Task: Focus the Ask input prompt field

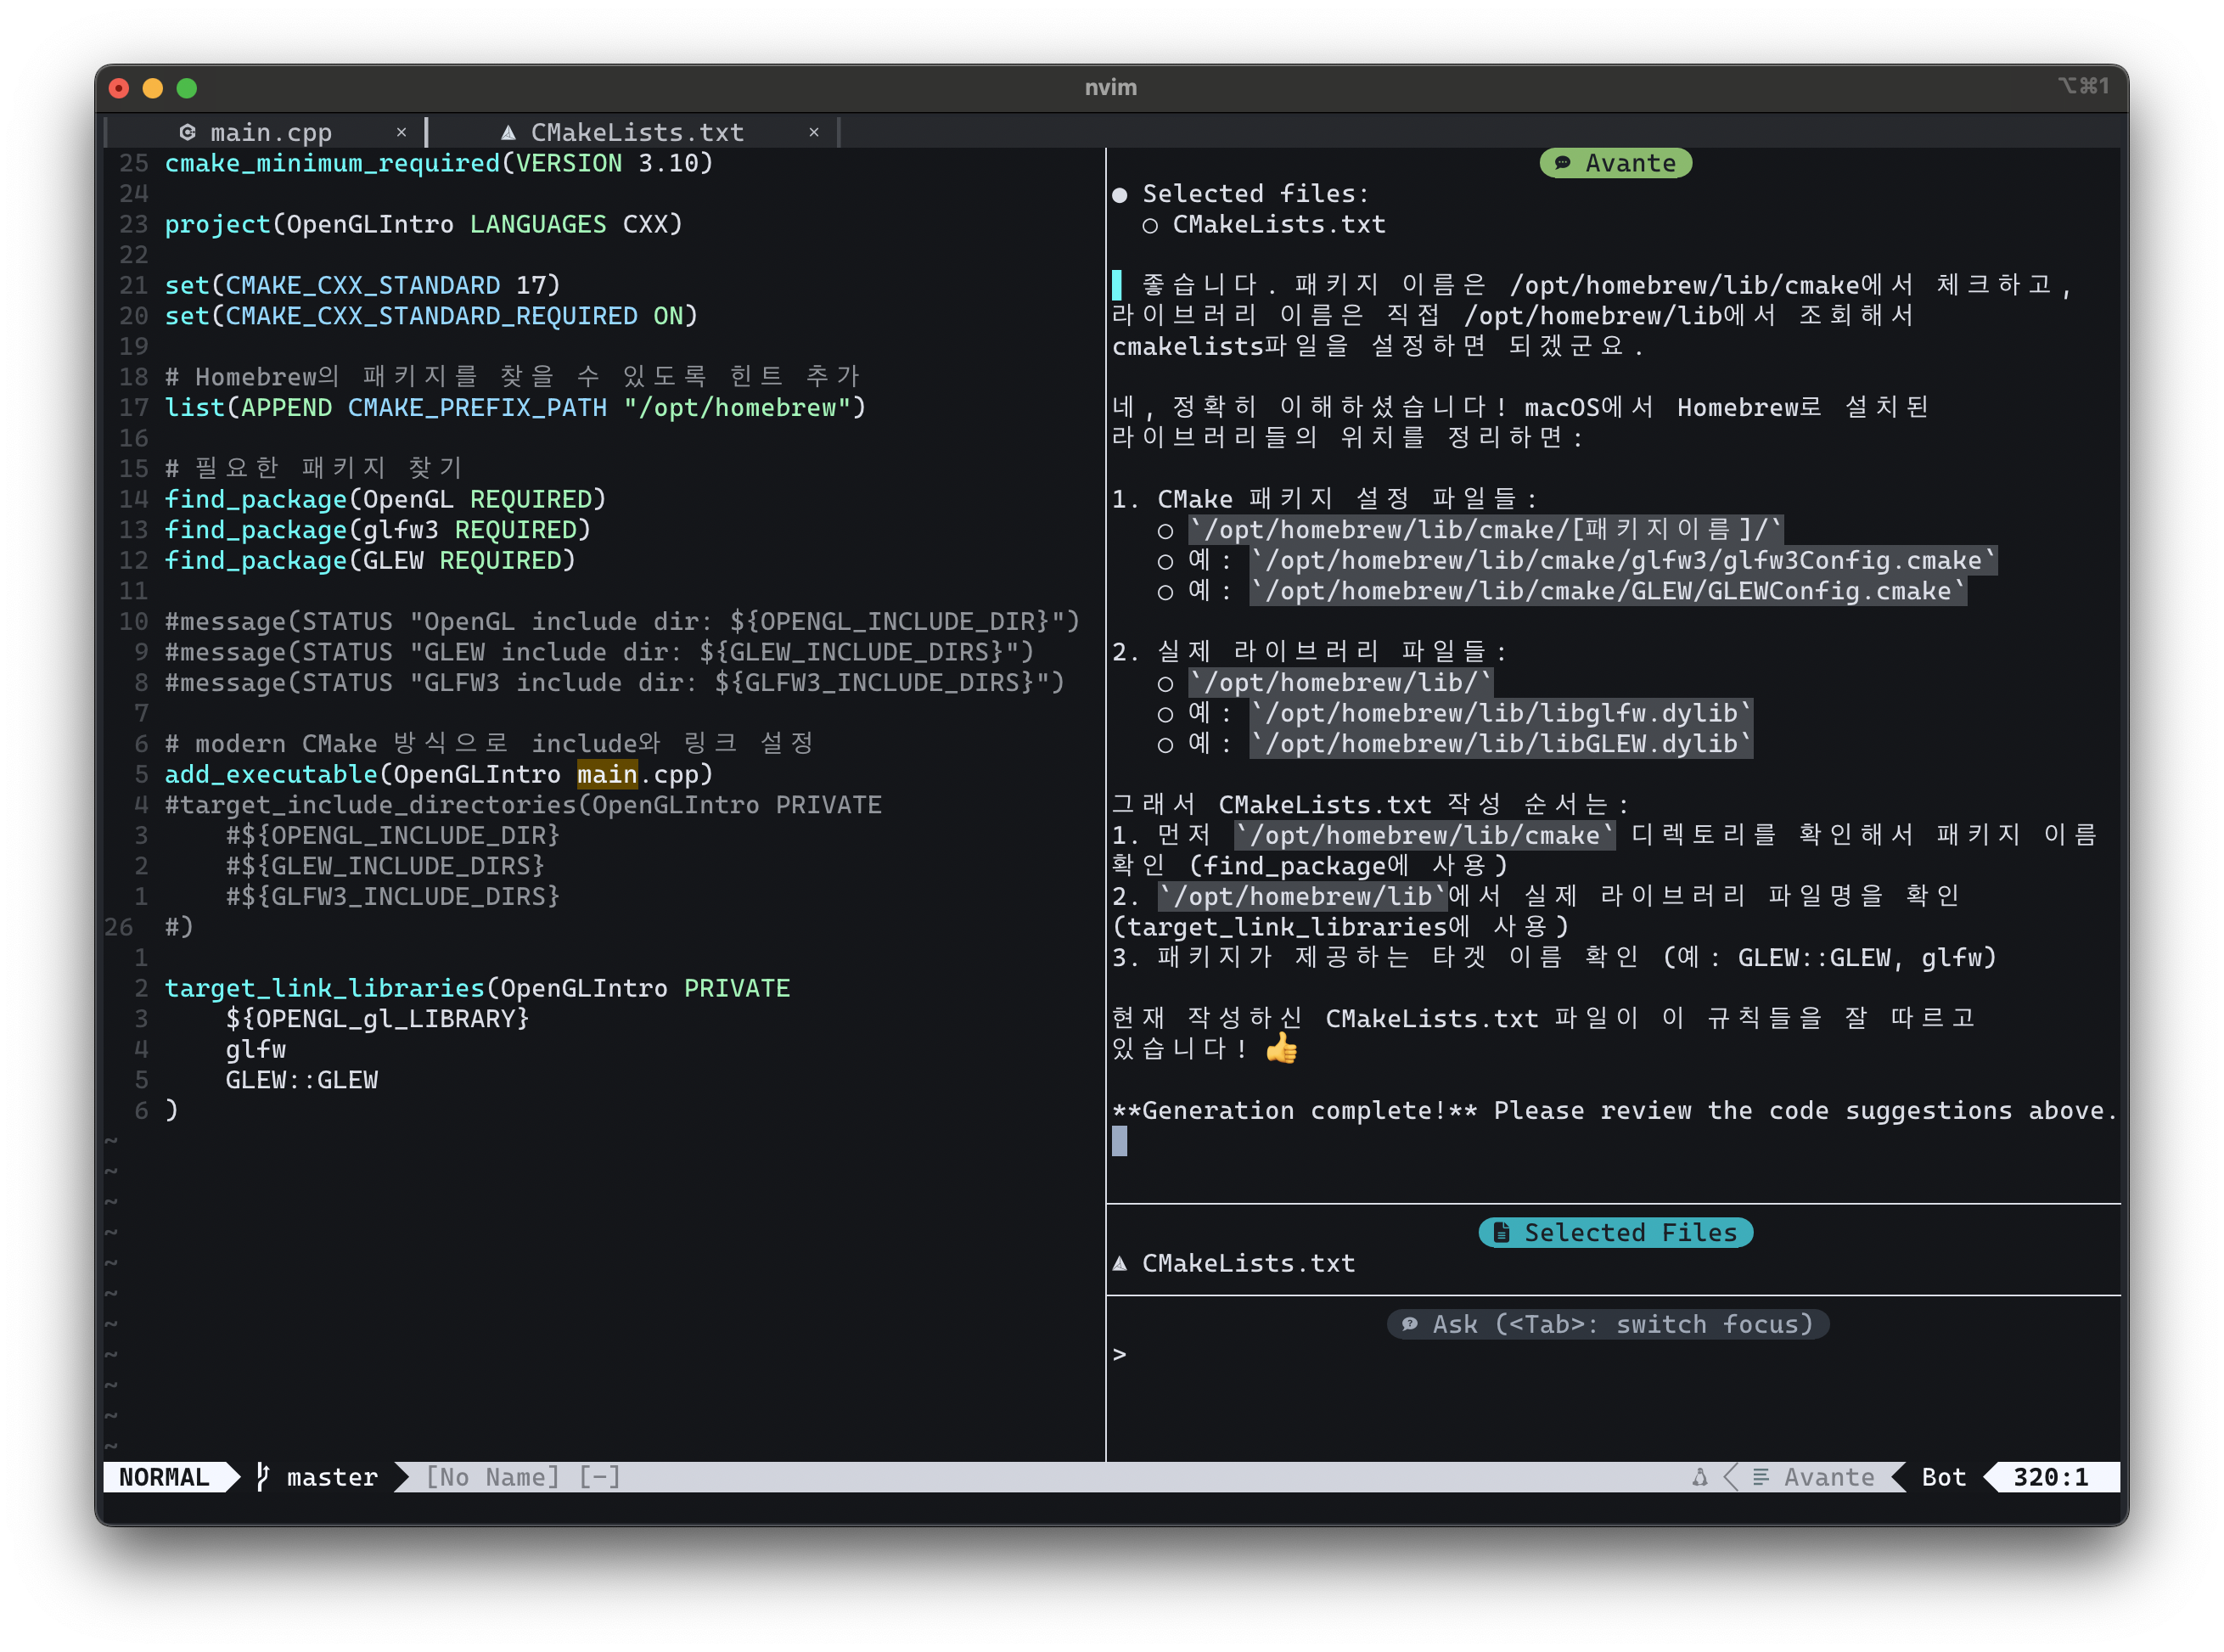Action: coord(1600,1354)
